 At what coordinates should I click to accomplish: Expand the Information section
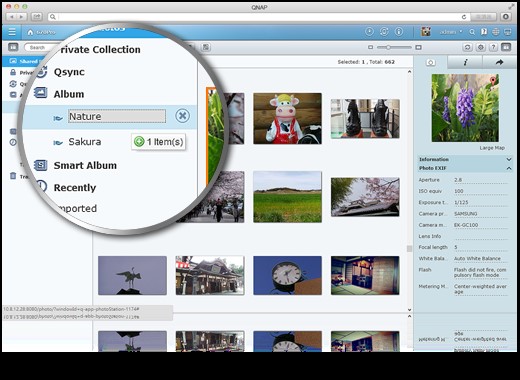tap(465, 159)
